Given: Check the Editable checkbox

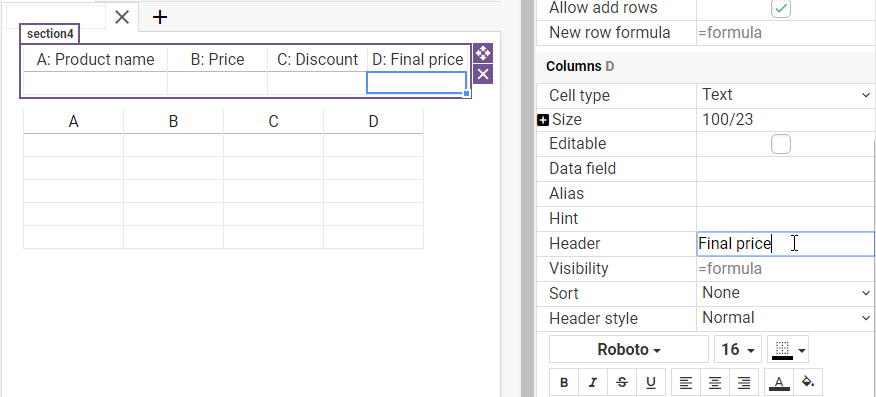Looking at the screenshot, I should click(781, 144).
